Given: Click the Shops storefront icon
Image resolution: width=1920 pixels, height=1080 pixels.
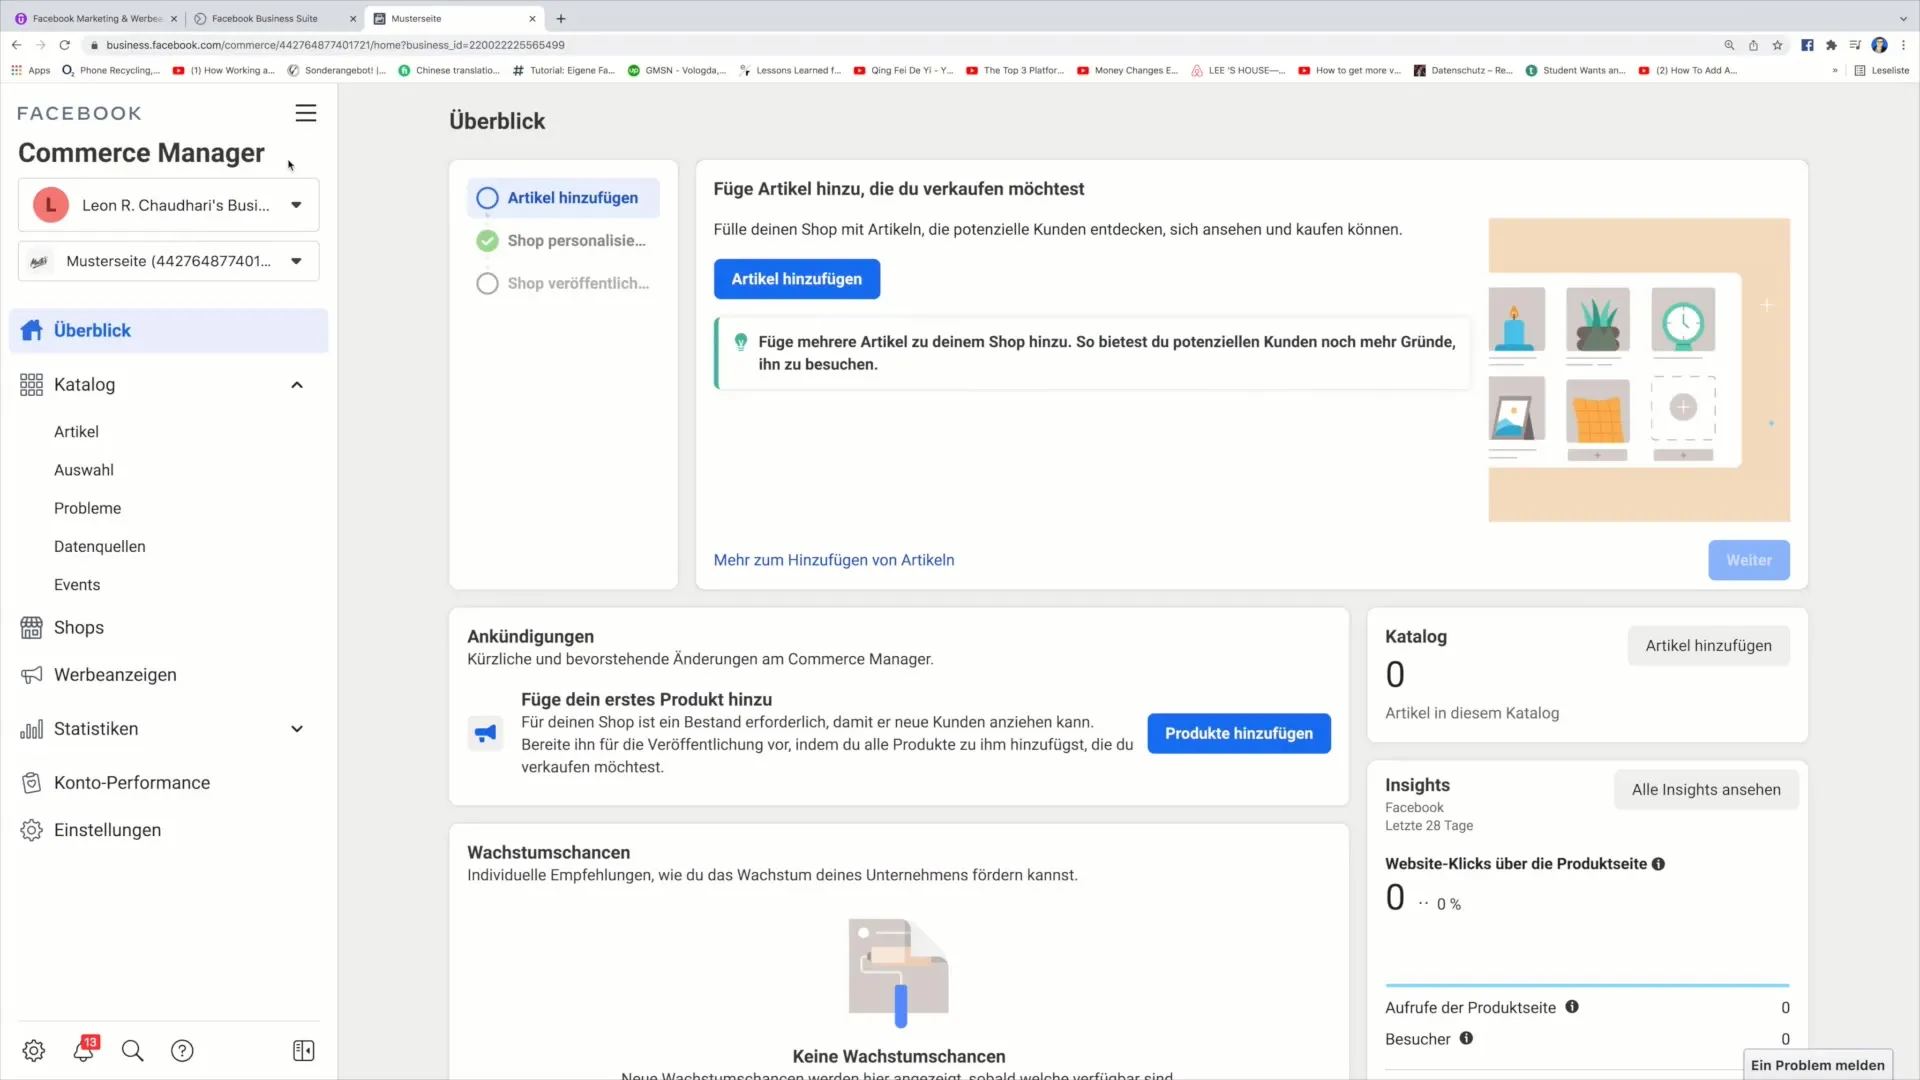Looking at the screenshot, I should click(x=32, y=628).
